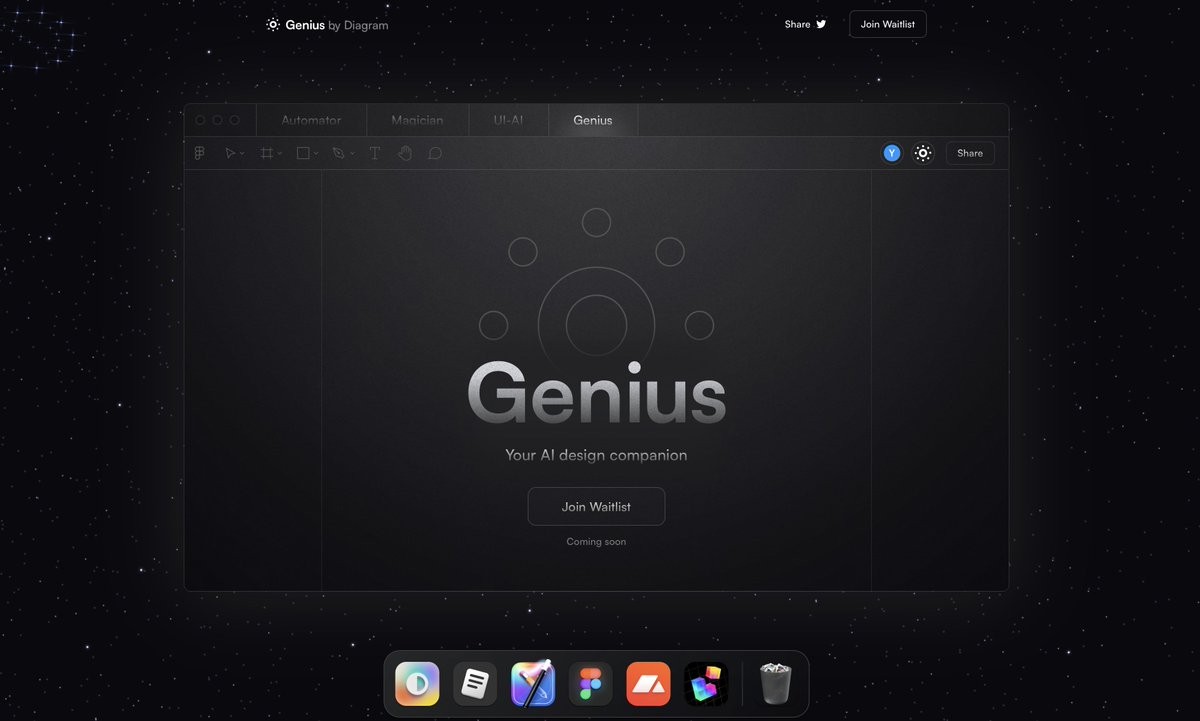
Task: Open Move tool options chevron
Action: tap(242, 154)
